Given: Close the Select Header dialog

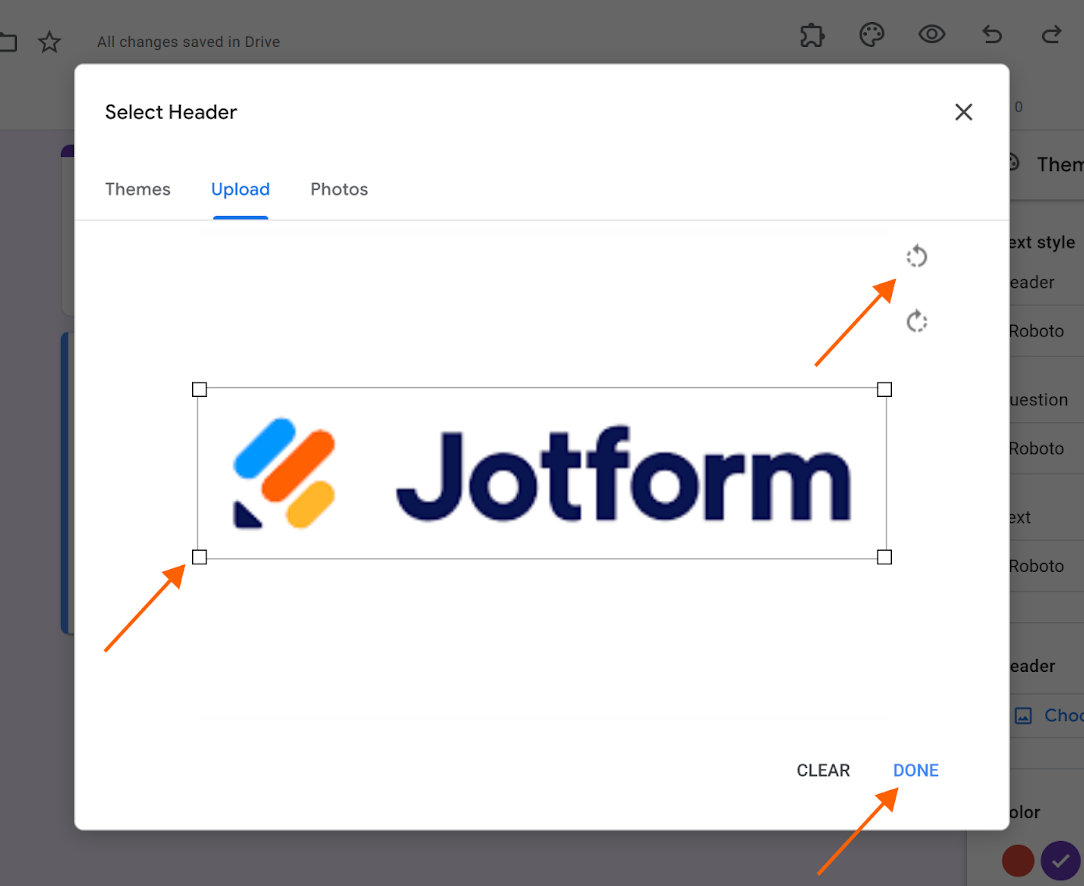Looking at the screenshot, I should (x=963, y=112).
